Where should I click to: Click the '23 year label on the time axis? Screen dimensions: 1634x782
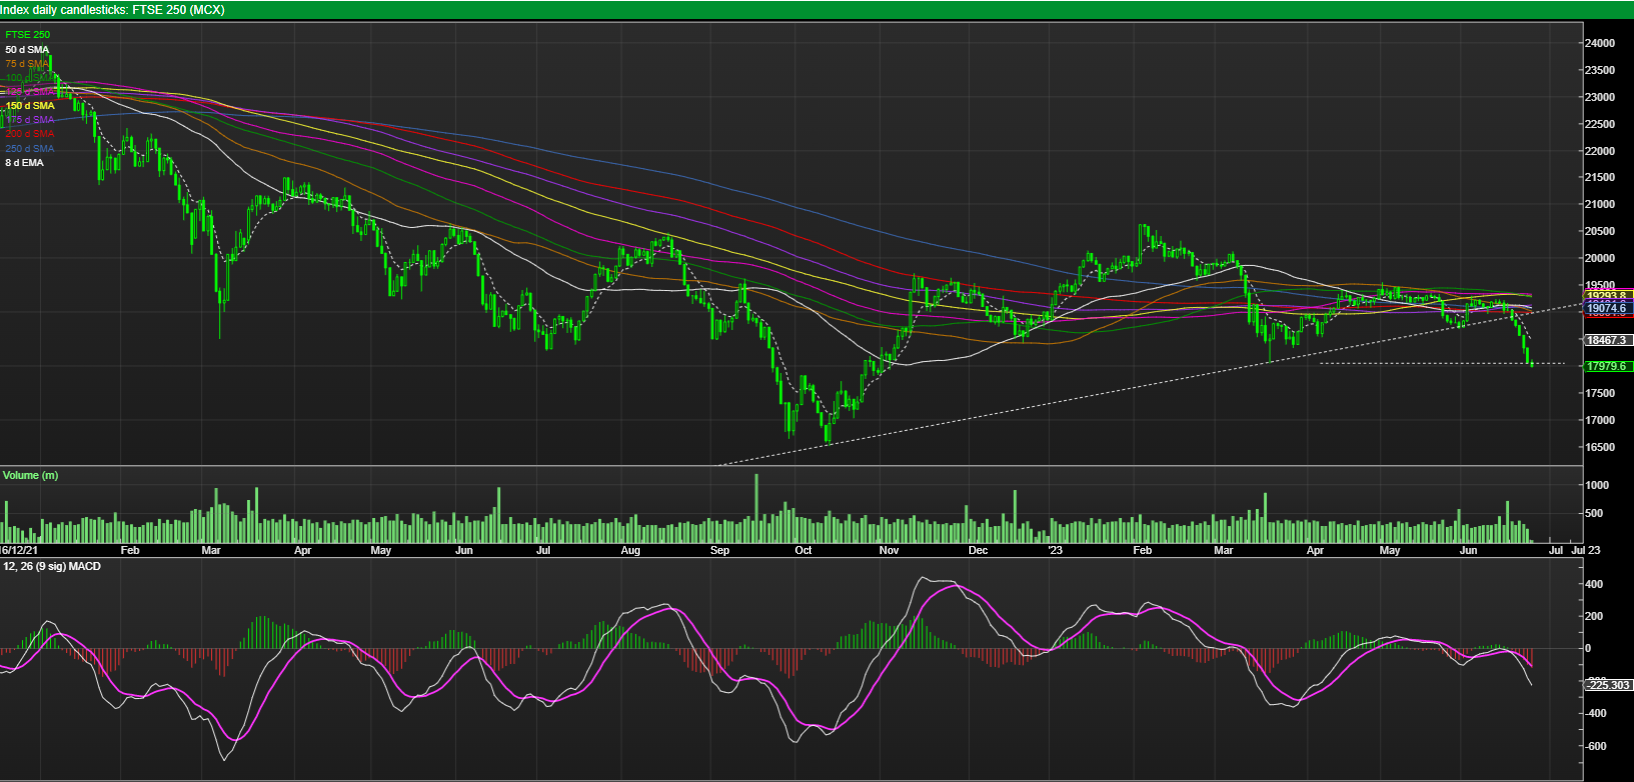click(x=1055, y=550)
